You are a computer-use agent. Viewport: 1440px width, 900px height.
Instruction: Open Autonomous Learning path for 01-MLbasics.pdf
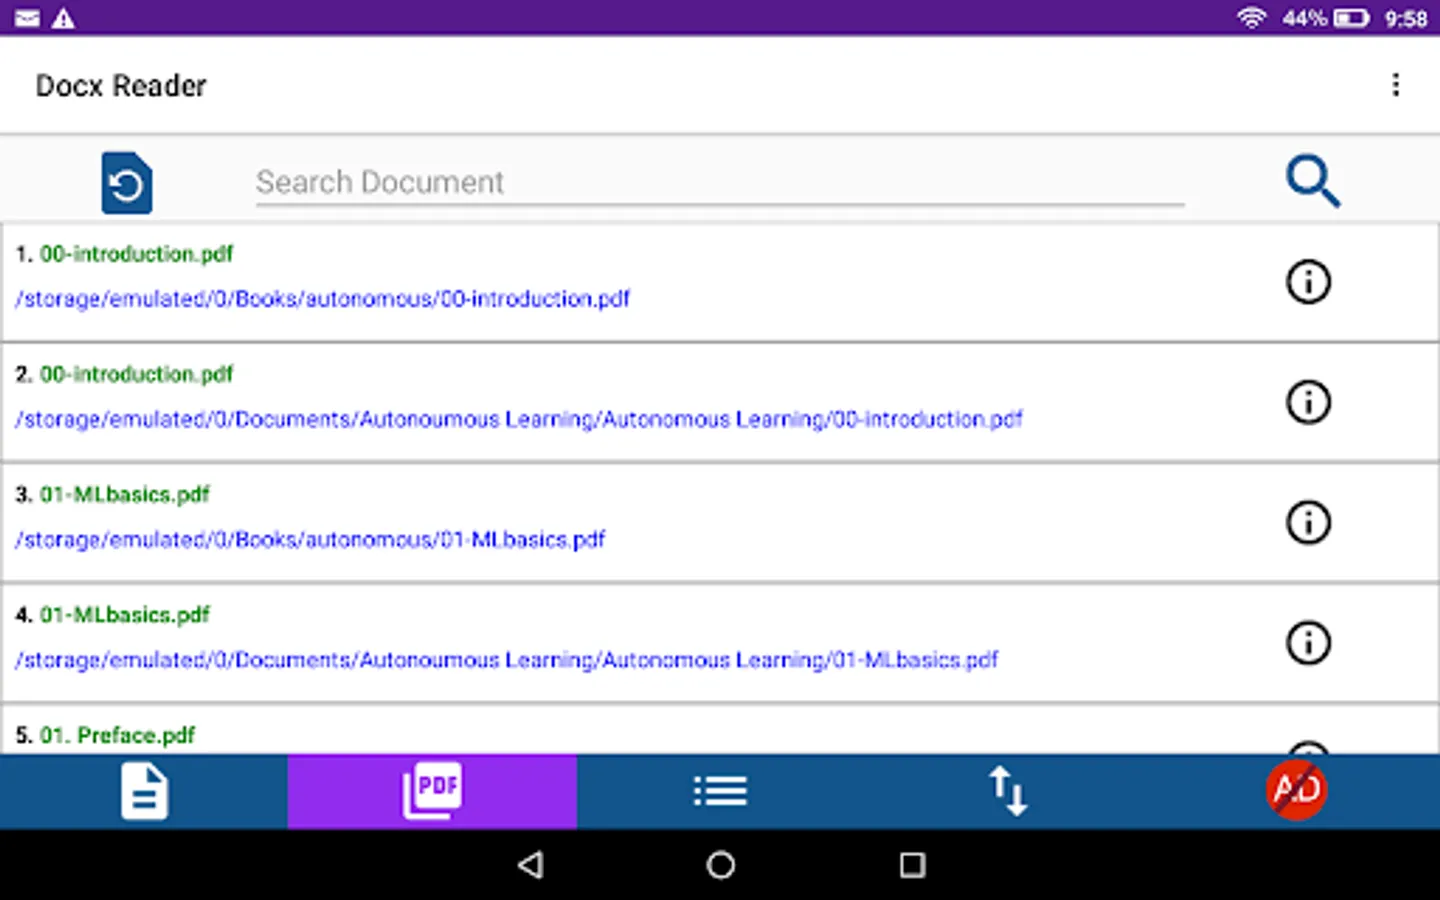coord(506,660)
